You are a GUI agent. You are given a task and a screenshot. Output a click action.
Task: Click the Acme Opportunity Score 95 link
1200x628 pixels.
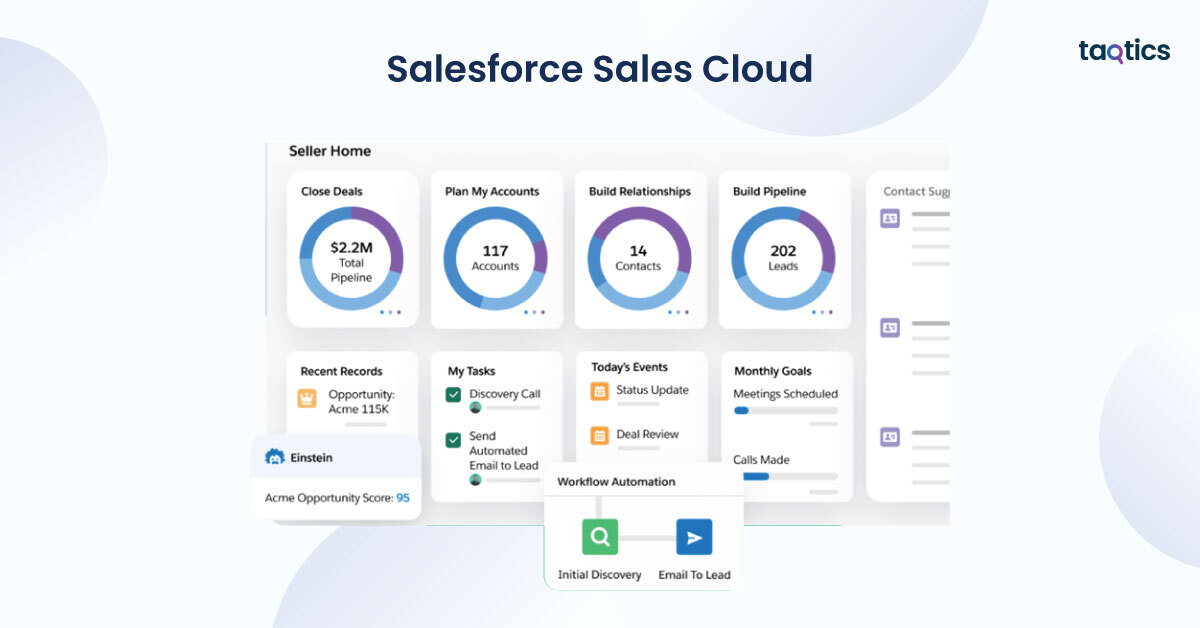[402, 497]
